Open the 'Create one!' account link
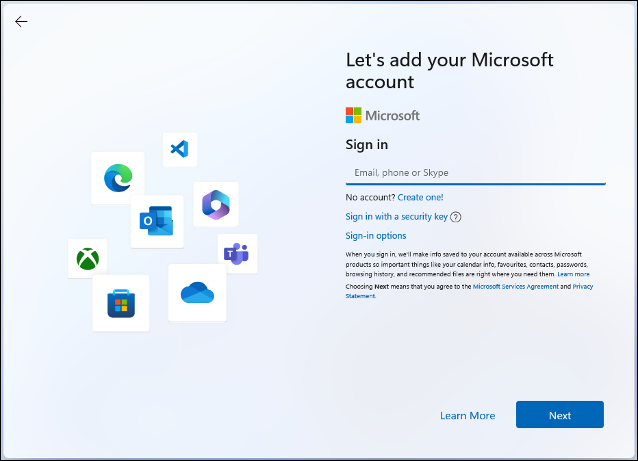The image size is (638, 461). tap(420, 198)
